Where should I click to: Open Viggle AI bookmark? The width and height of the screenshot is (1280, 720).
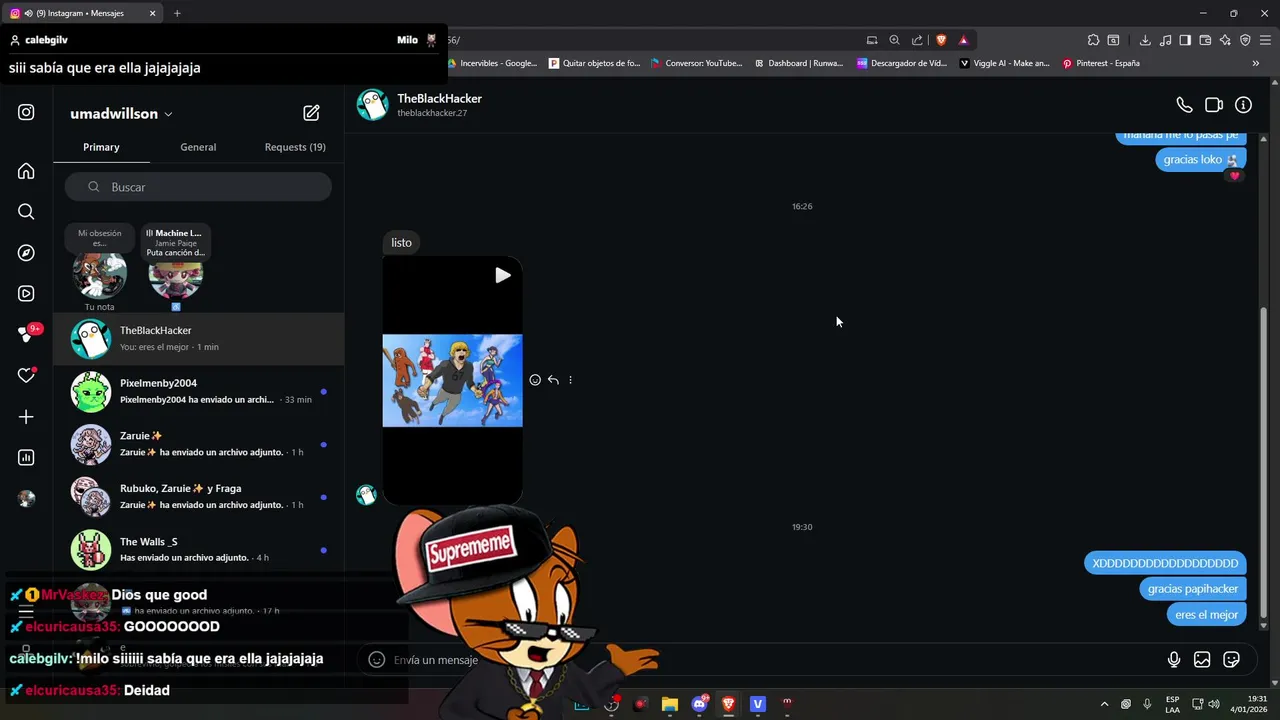[1004, 63]
